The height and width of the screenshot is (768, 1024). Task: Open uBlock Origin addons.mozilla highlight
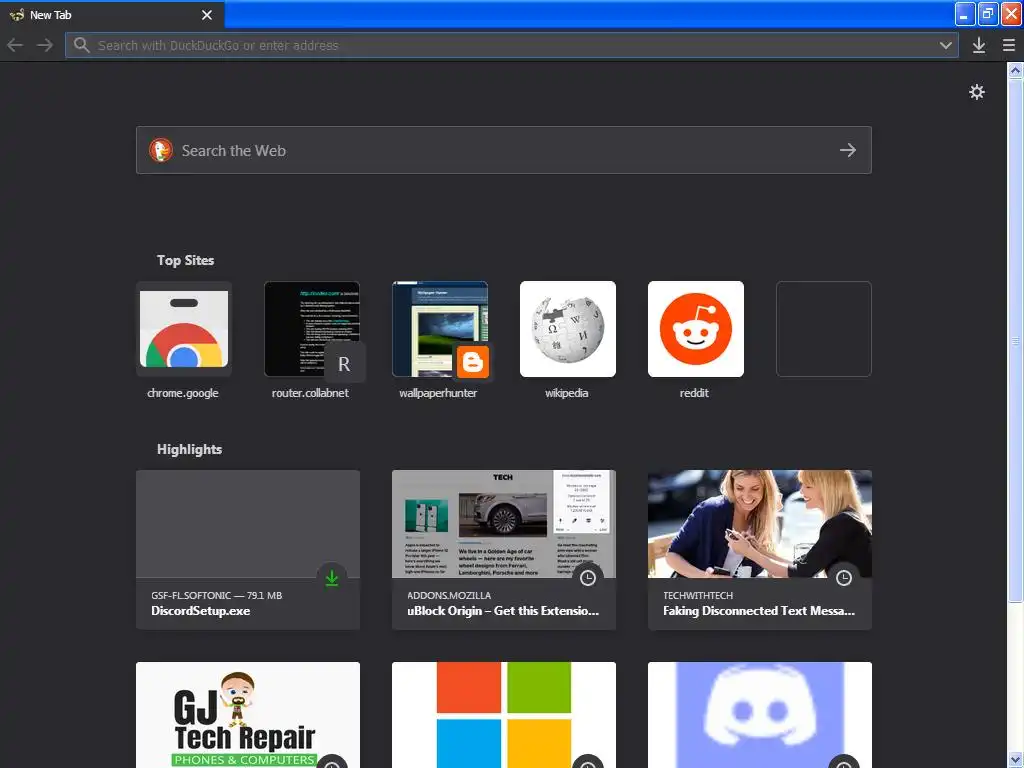[504, 550]
